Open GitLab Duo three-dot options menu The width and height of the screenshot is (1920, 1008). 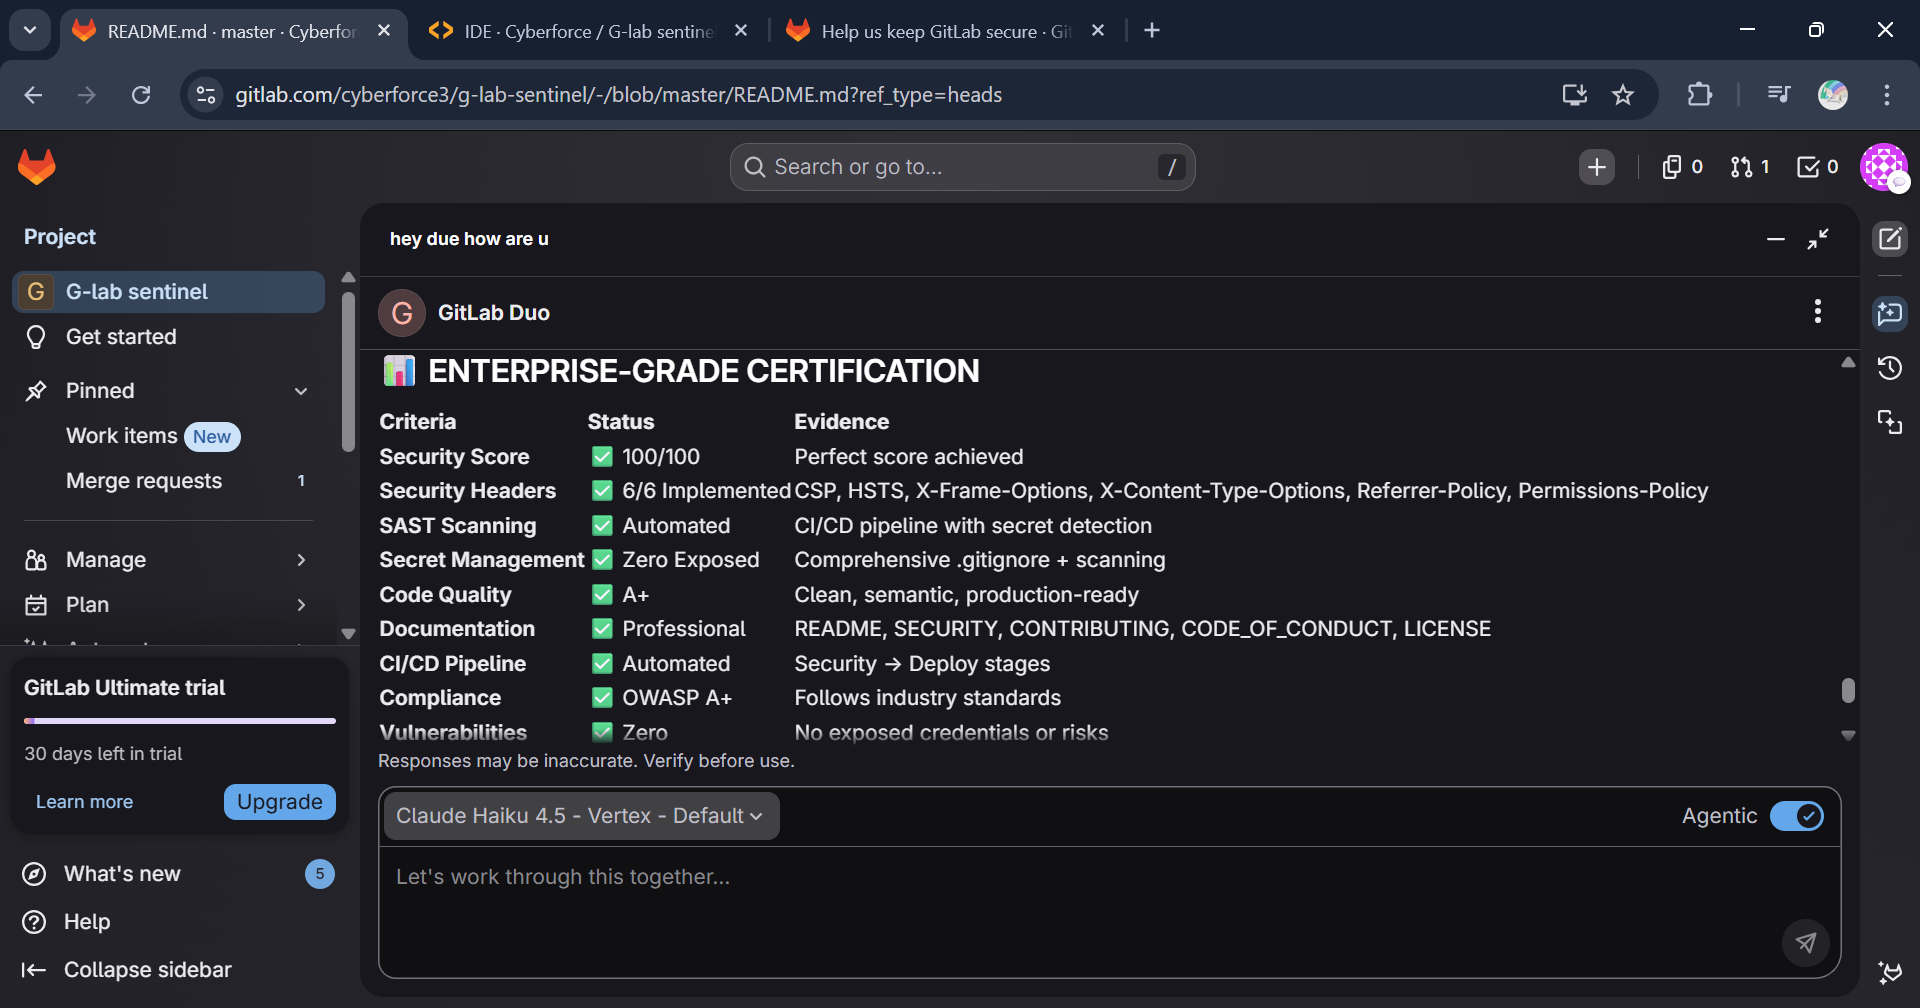point(1818,312)
